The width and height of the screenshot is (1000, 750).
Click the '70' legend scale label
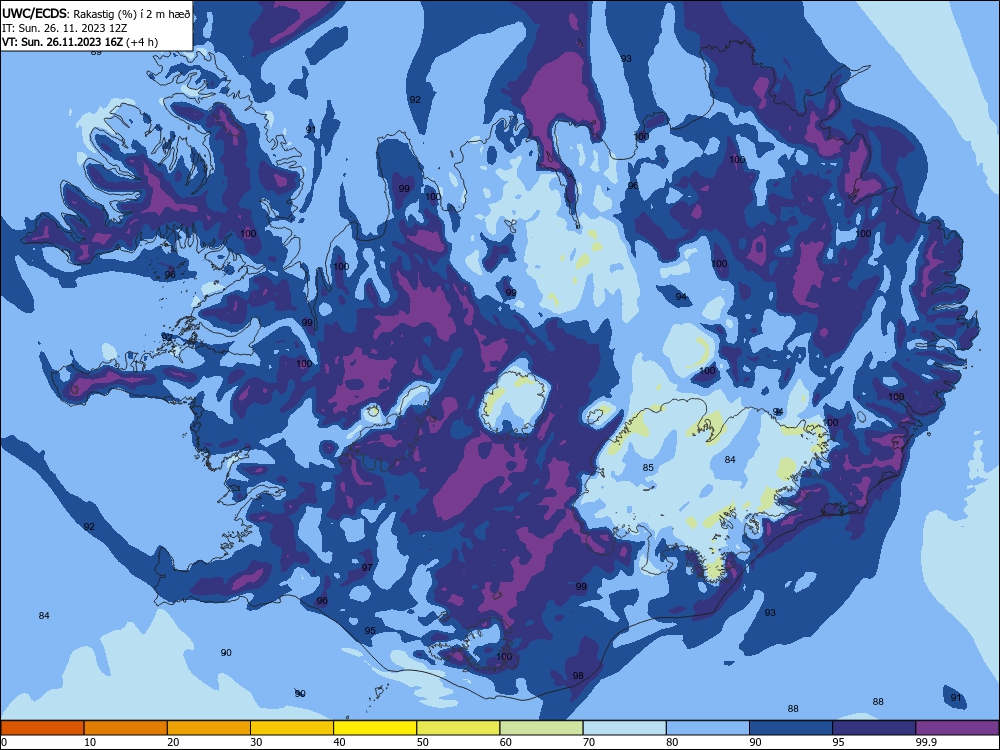[589, 742]
